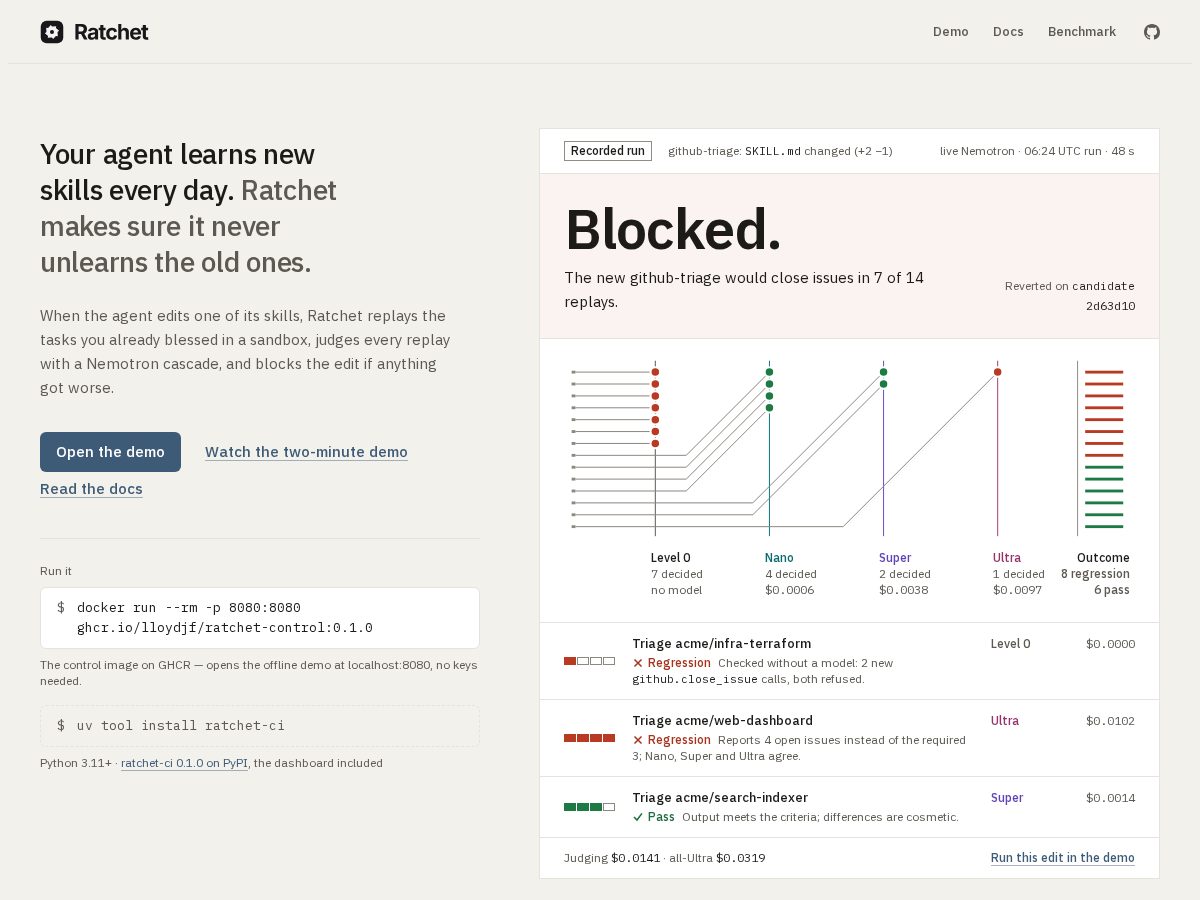
Task: Click the 8 regression outcome count
Action: pyautogui.click(x=1095, y=574)
